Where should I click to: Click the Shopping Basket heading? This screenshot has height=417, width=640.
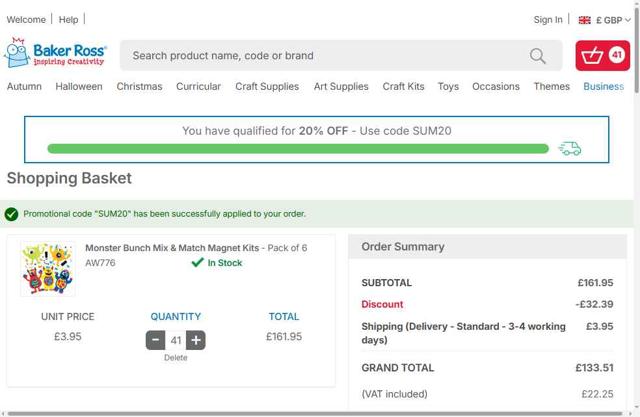tap(69, 178)
